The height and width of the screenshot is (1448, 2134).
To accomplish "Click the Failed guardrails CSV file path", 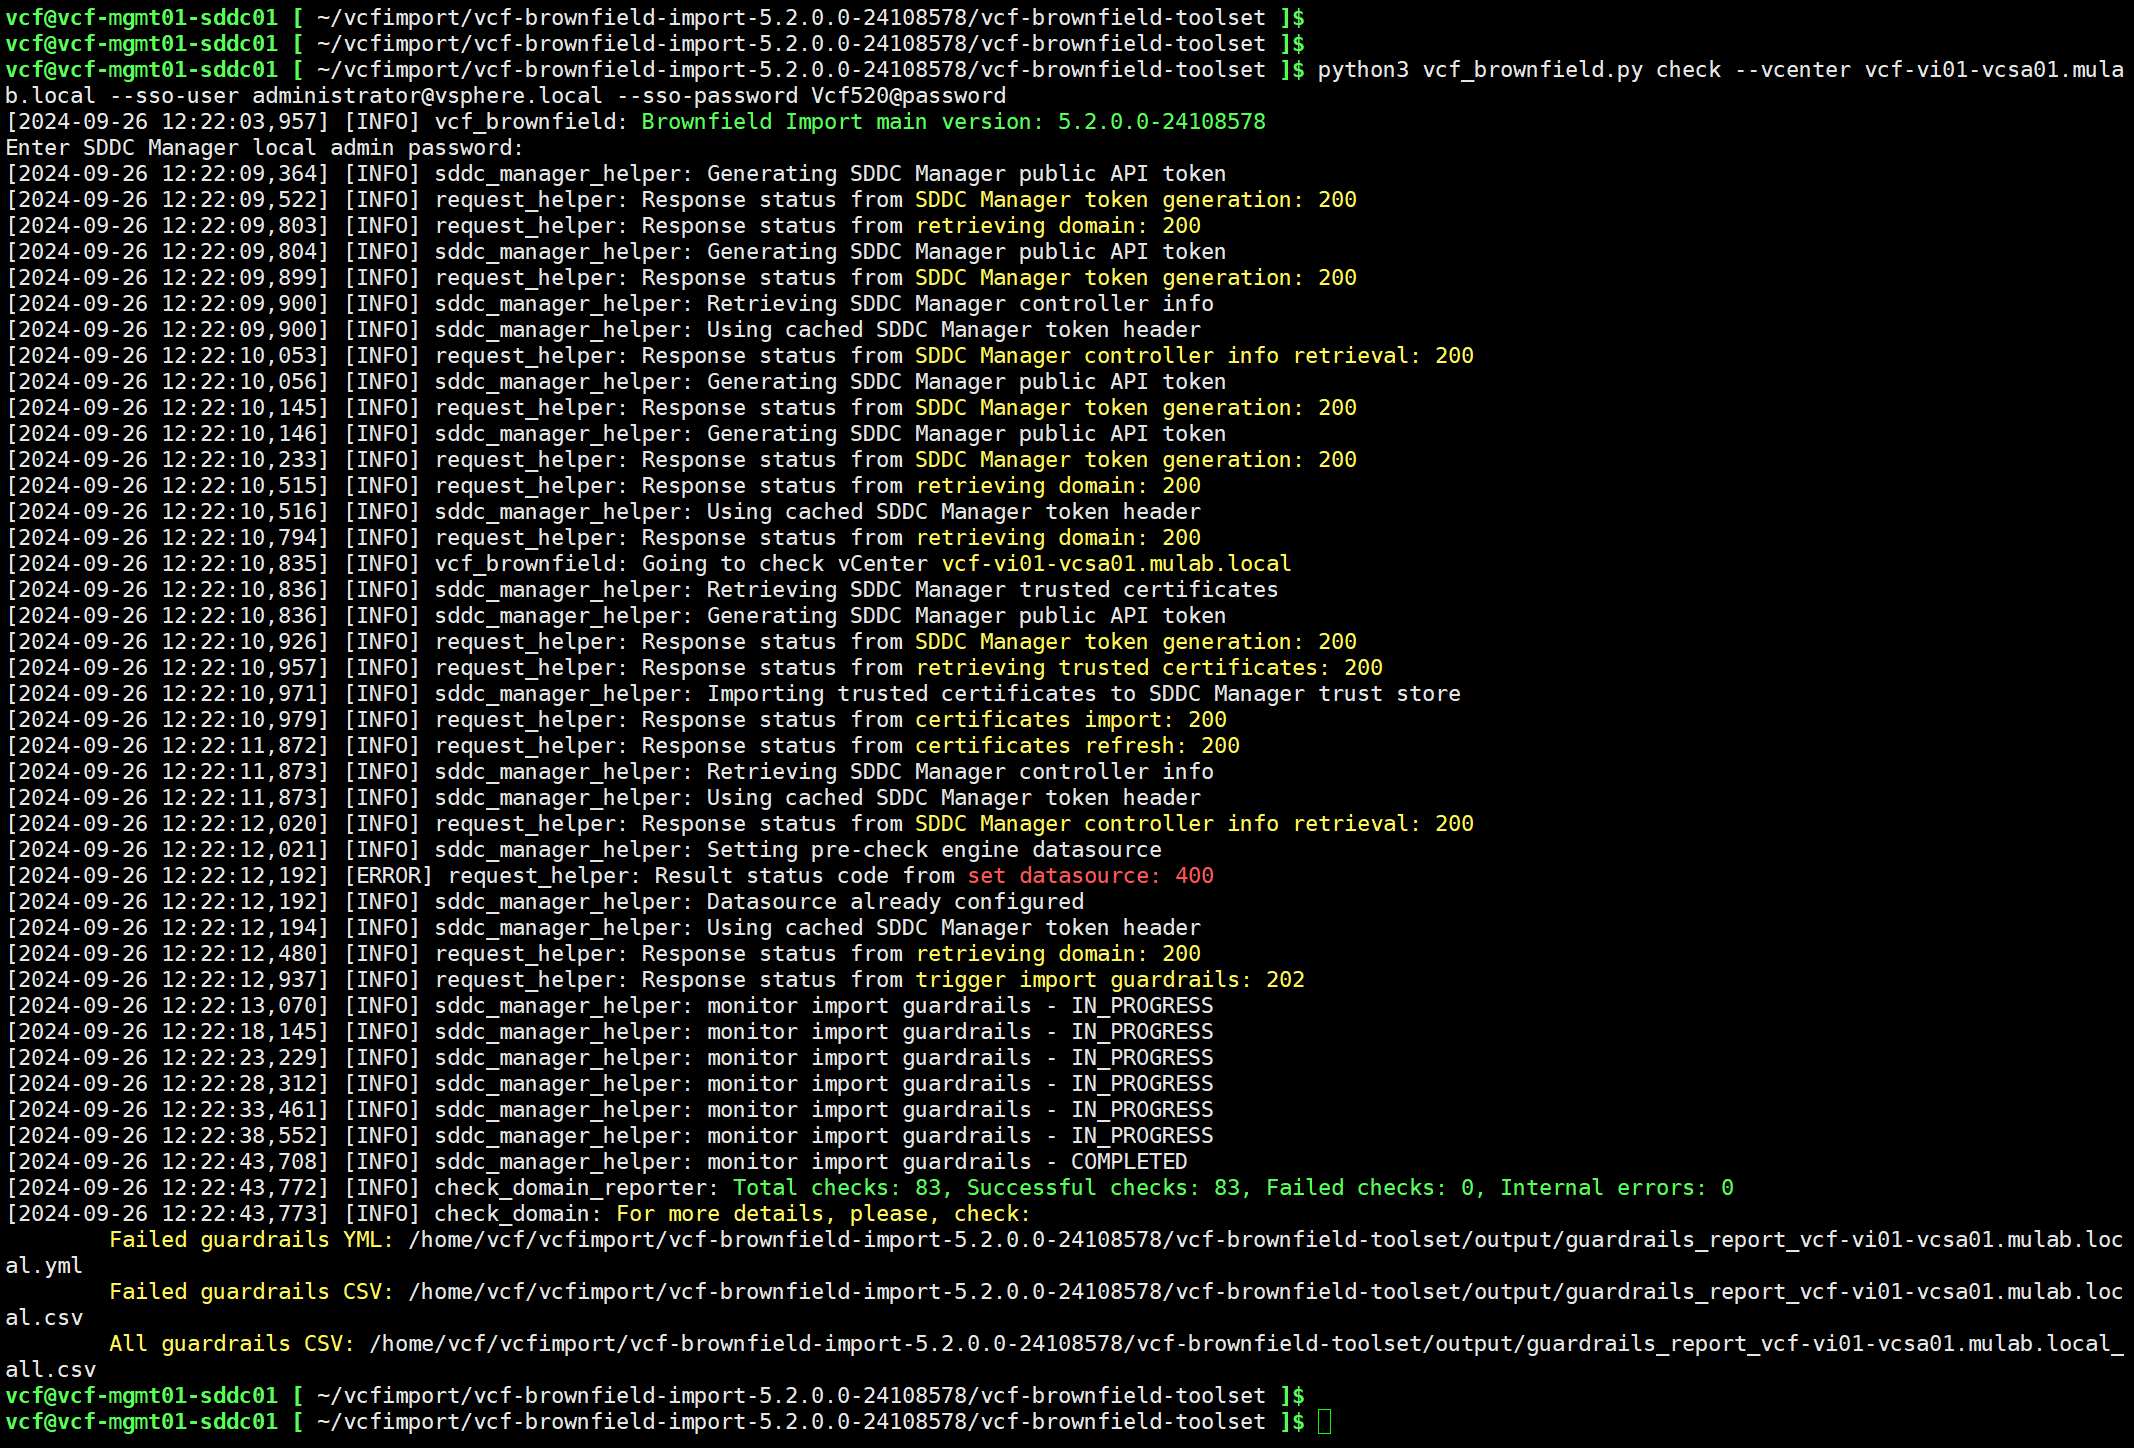I will click(1264, 1292).
